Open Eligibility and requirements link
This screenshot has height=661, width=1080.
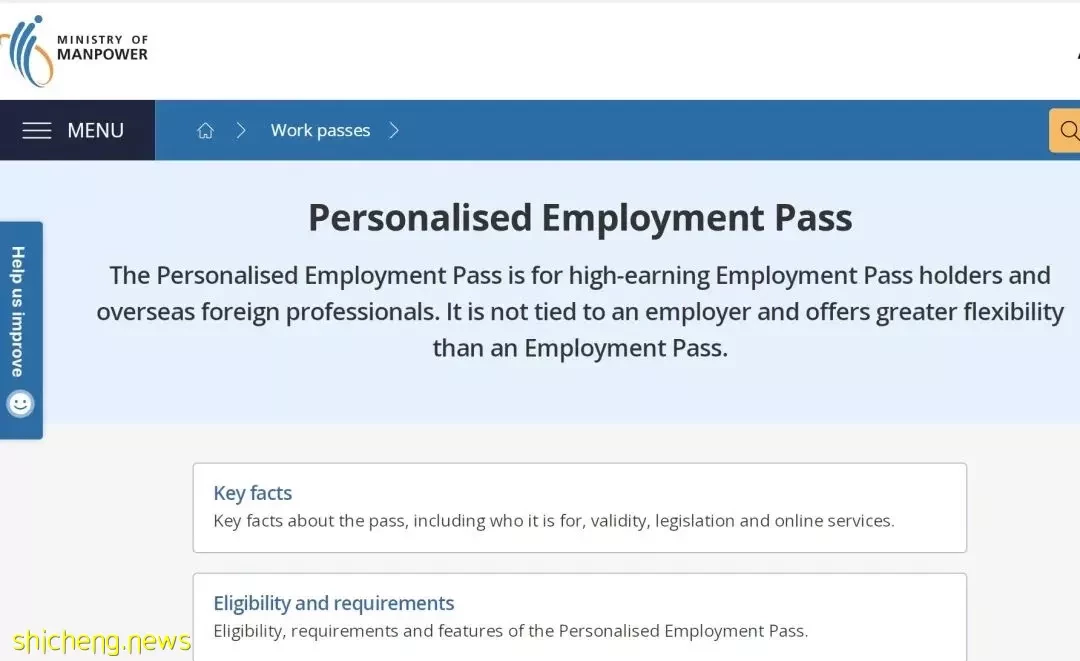pyautogui.click(x=334, y=603)
